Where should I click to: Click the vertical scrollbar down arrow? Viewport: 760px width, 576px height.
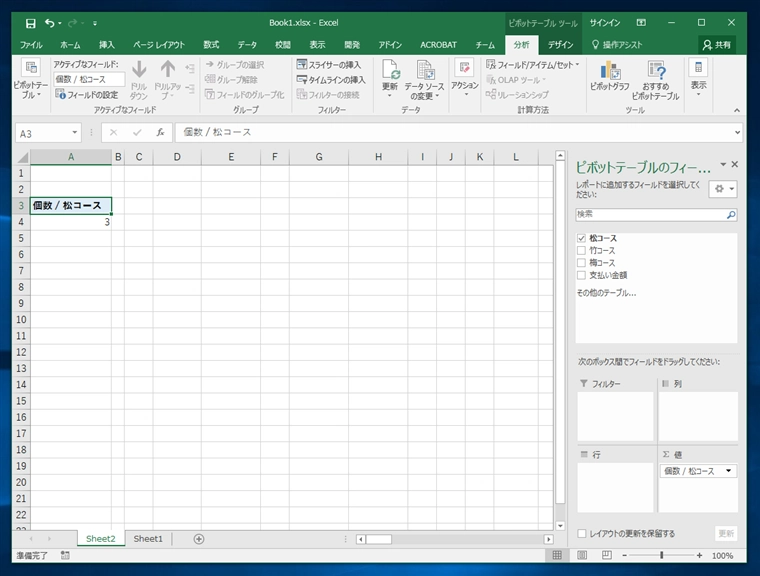point(560,526)
